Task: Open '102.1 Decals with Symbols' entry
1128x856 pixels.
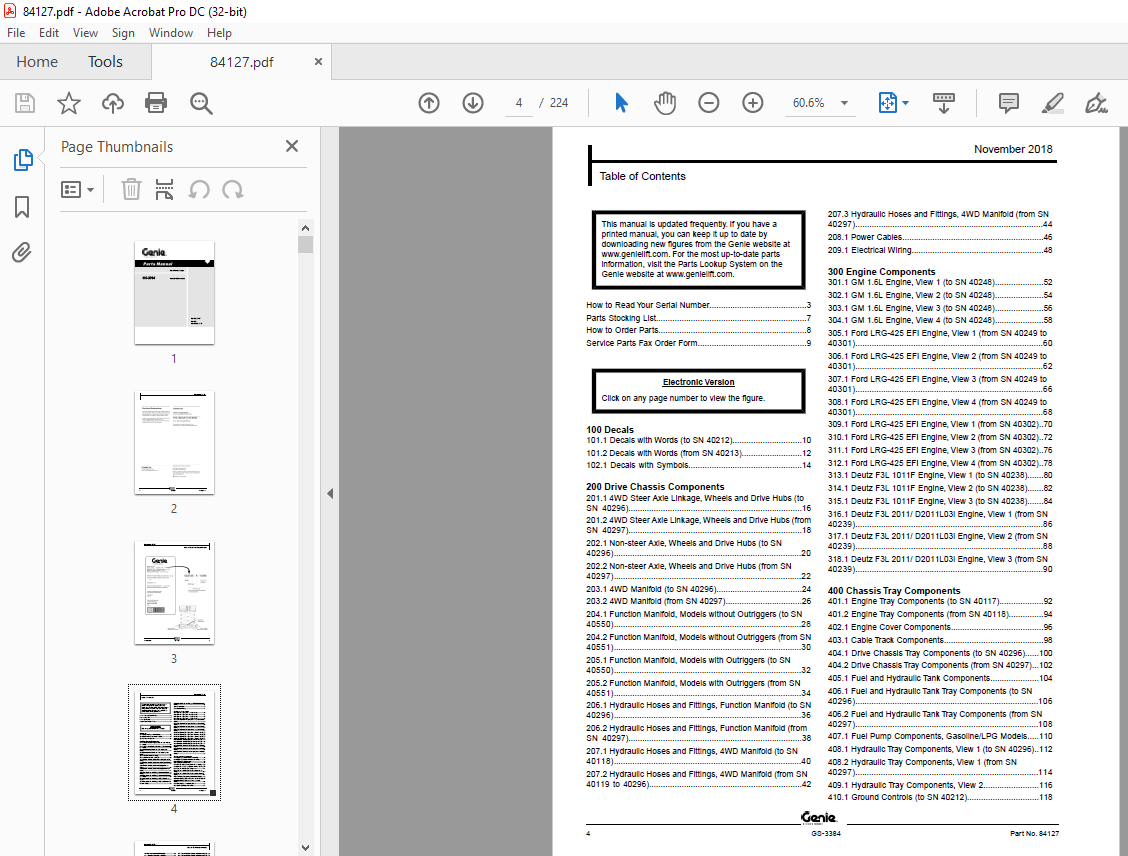Action: tap(699, 465)
